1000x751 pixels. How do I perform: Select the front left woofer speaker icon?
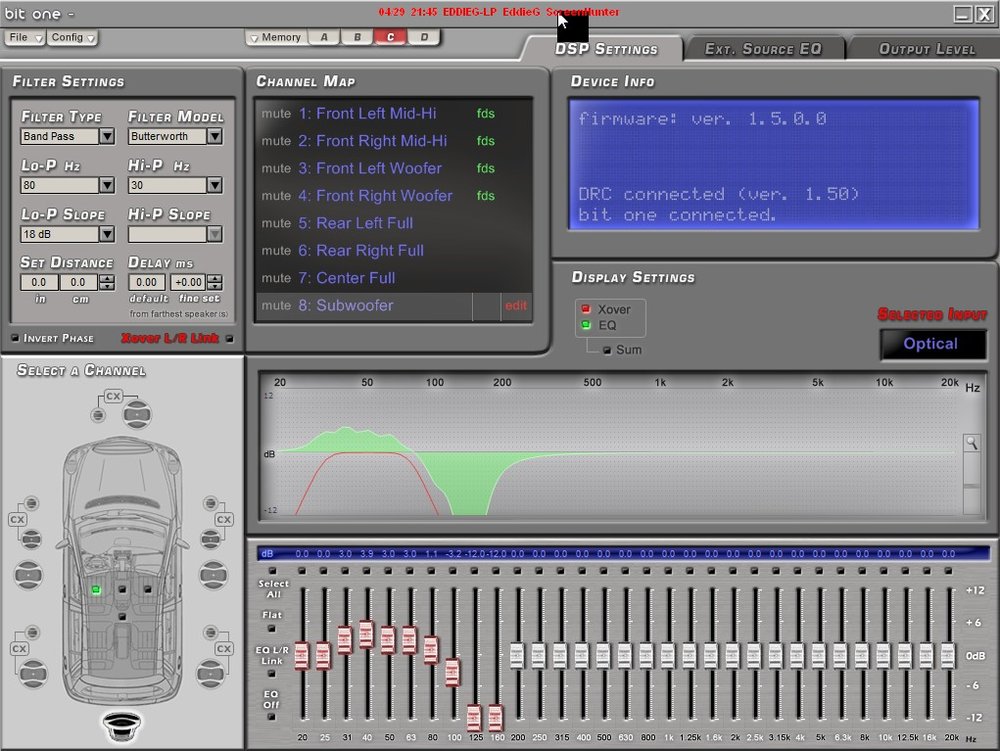29,575
